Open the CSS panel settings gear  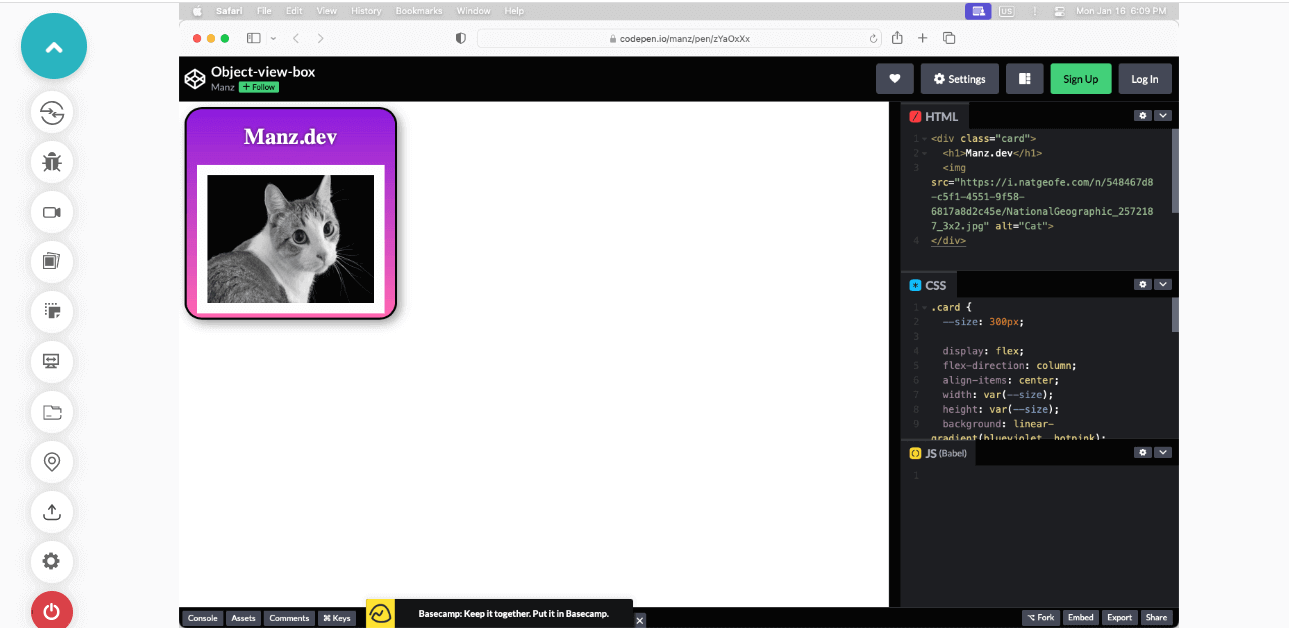(x=1142, y=284)
